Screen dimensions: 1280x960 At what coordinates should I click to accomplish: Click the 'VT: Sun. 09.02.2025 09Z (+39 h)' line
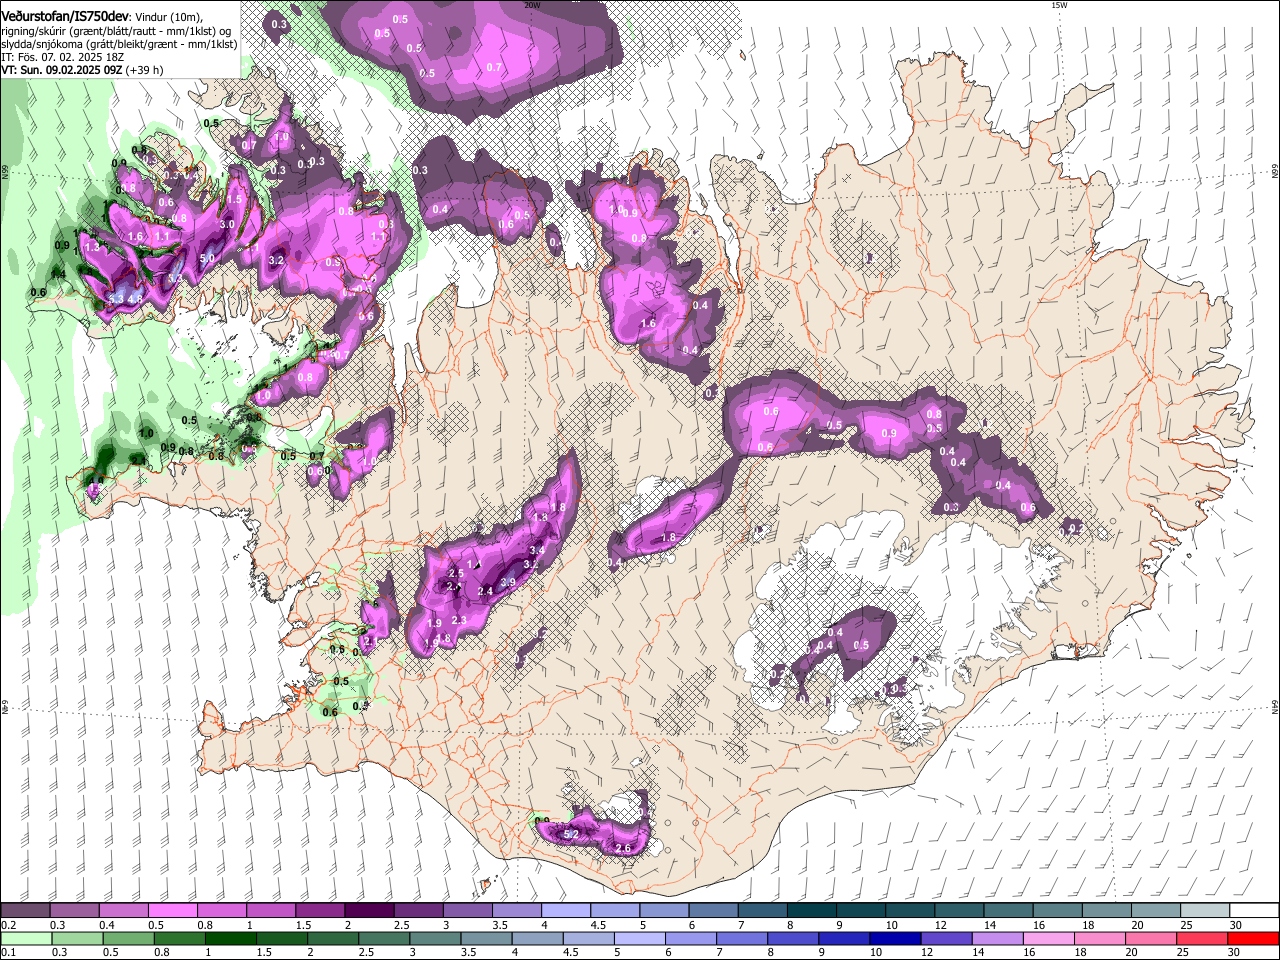point(83,70)
